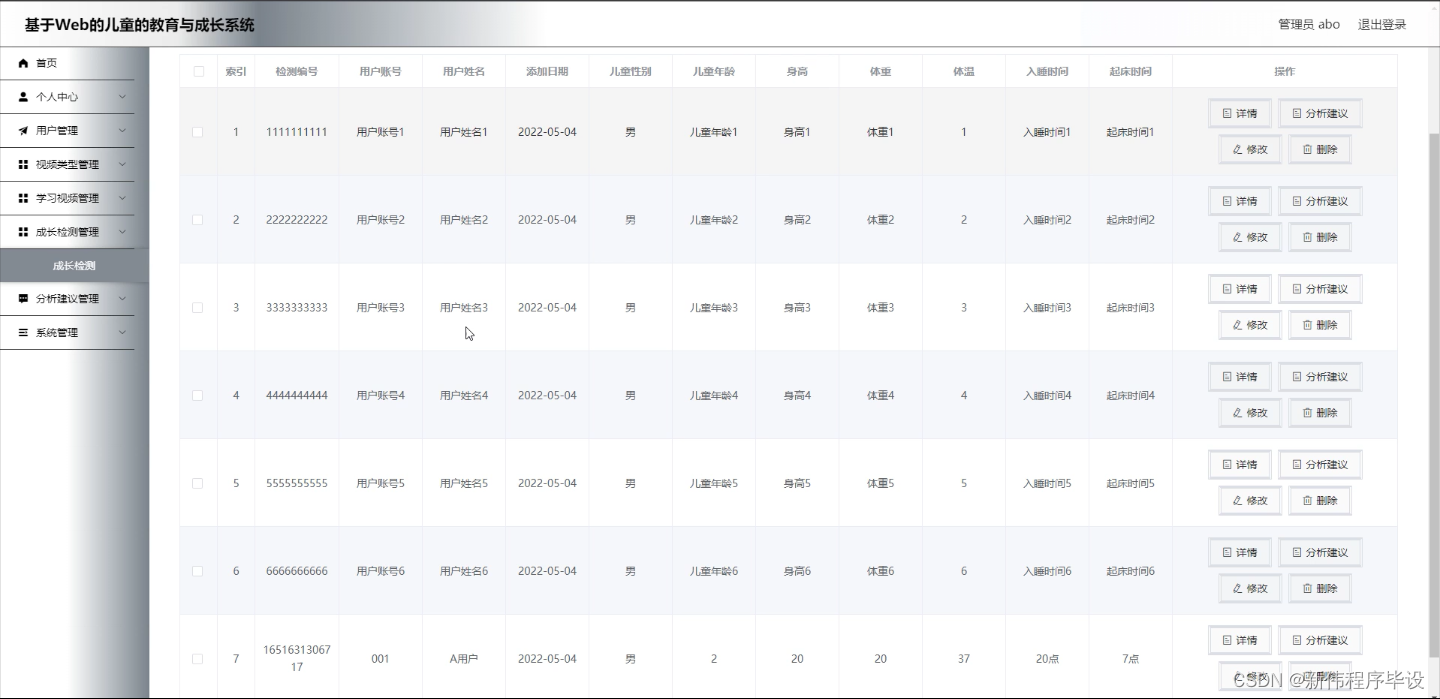Check the checkbox for row 5555555555
This screenshot has height=699, width=1440.
coord(198,483)
